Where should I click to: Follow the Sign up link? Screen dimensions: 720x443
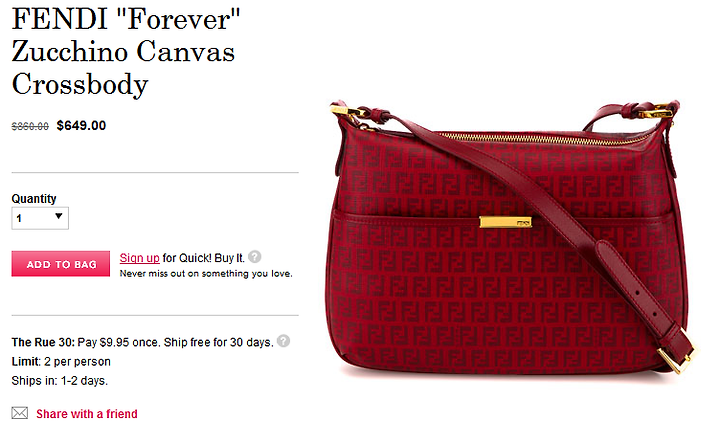tap(140, 258)
